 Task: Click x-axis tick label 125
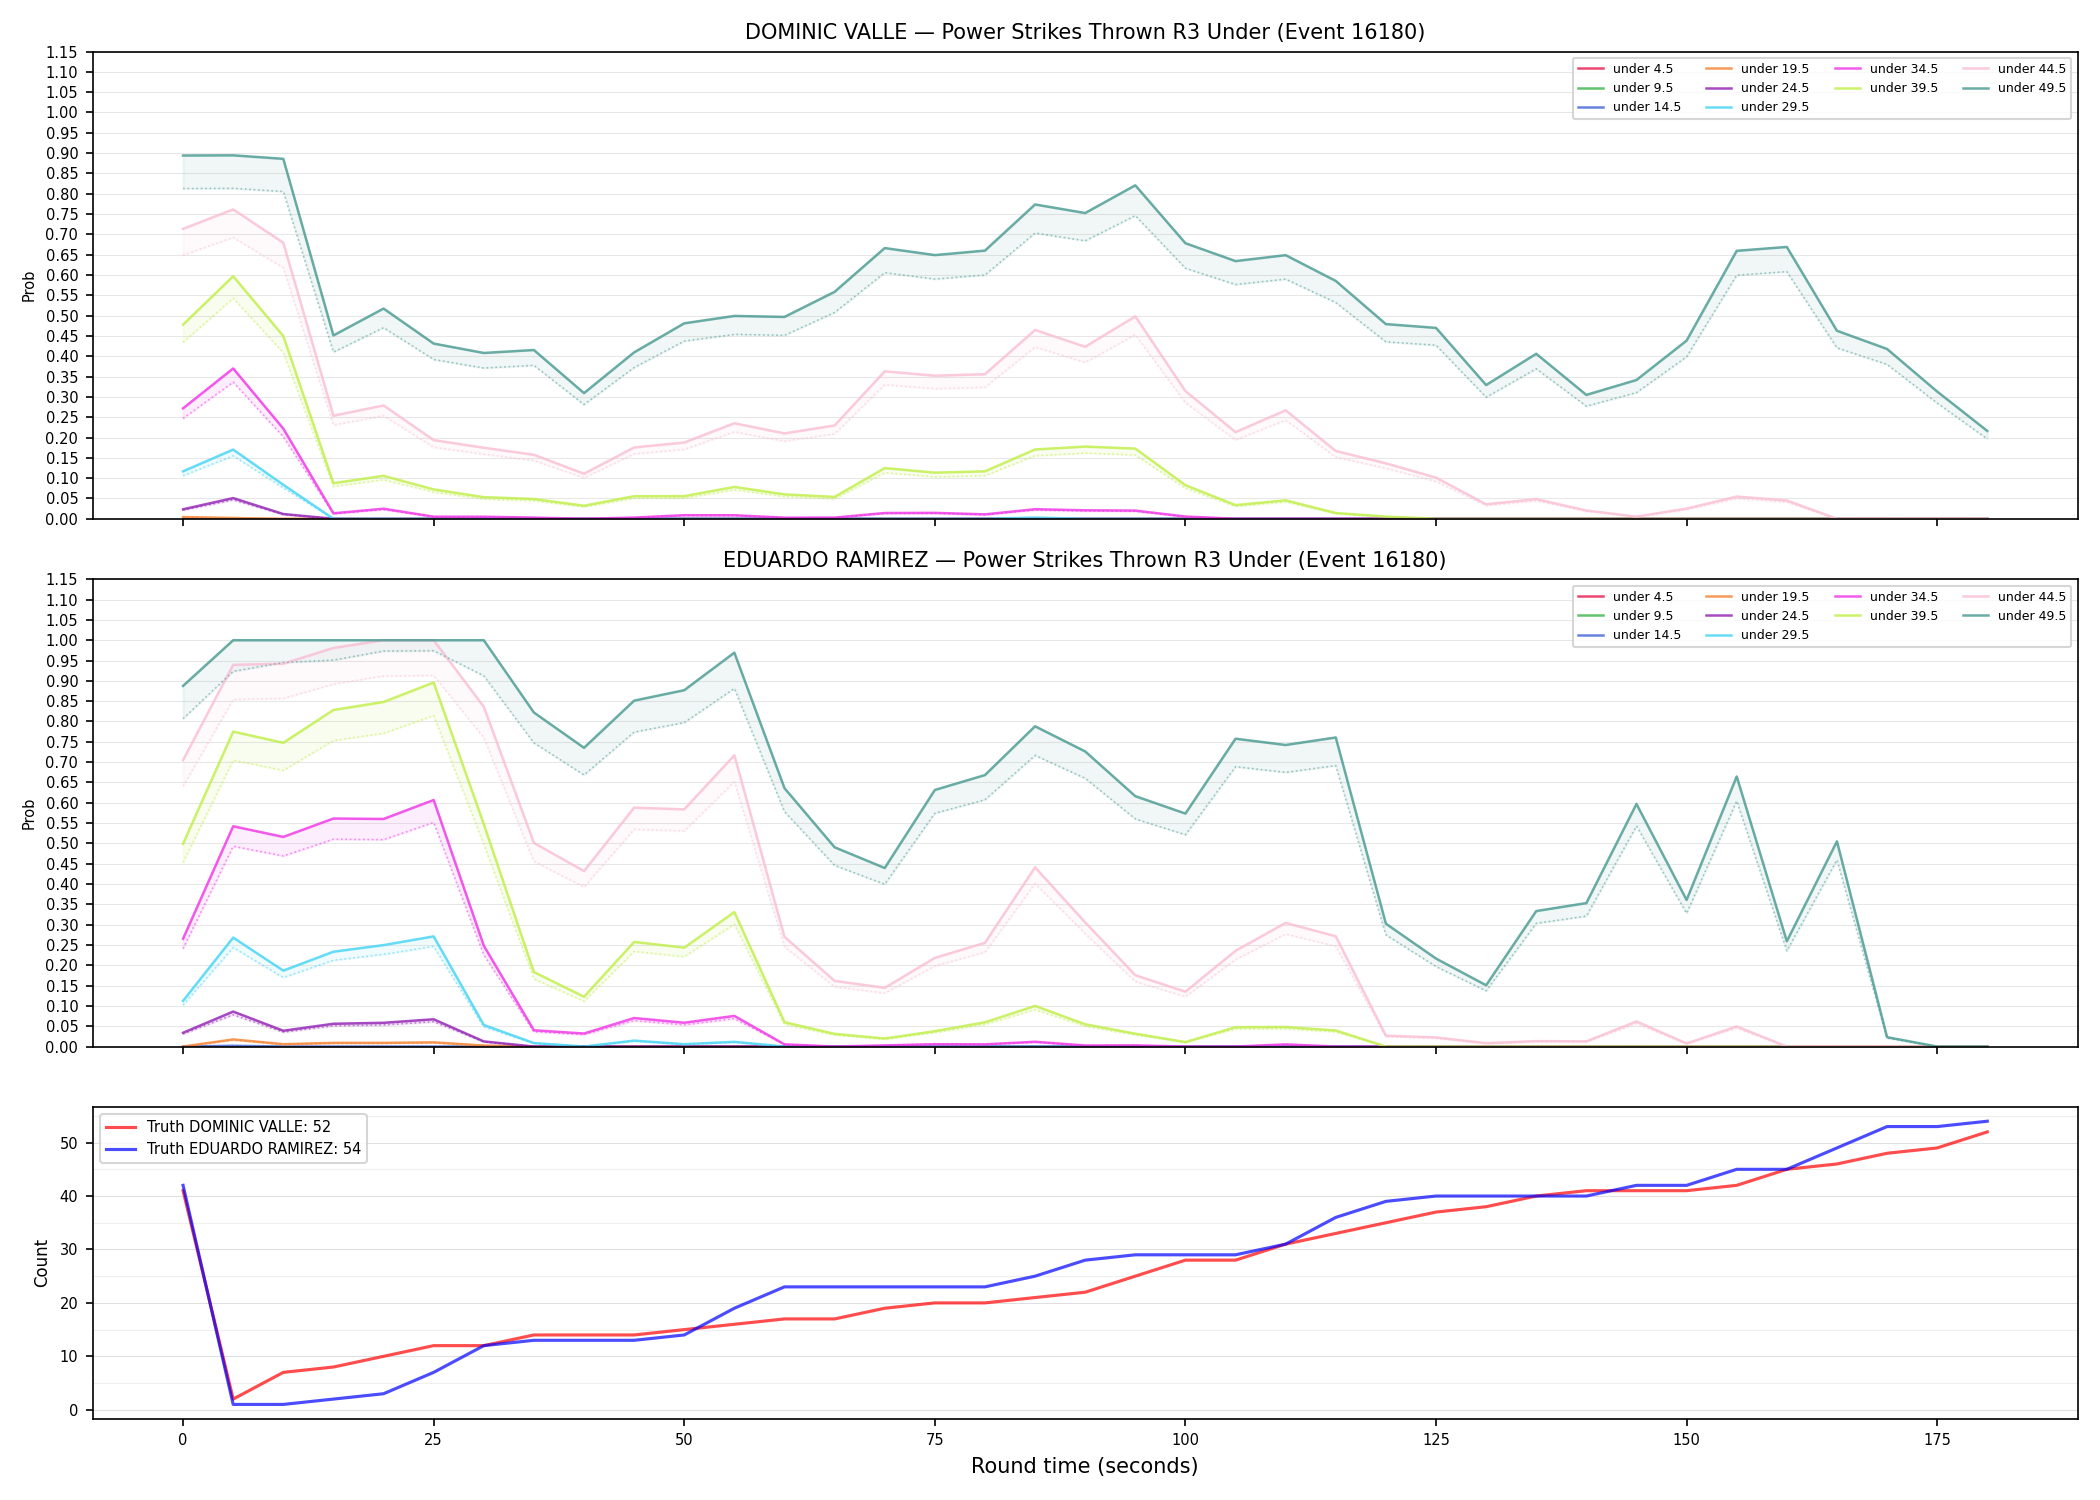1436,1440
